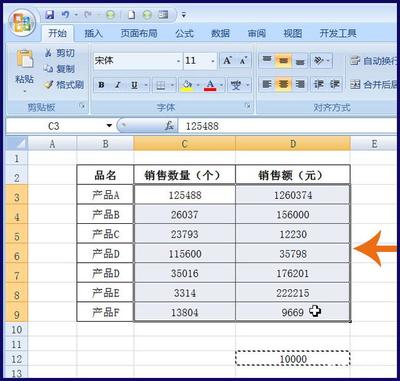
Task: Expand border style options arrow
Action: (172, 86)
